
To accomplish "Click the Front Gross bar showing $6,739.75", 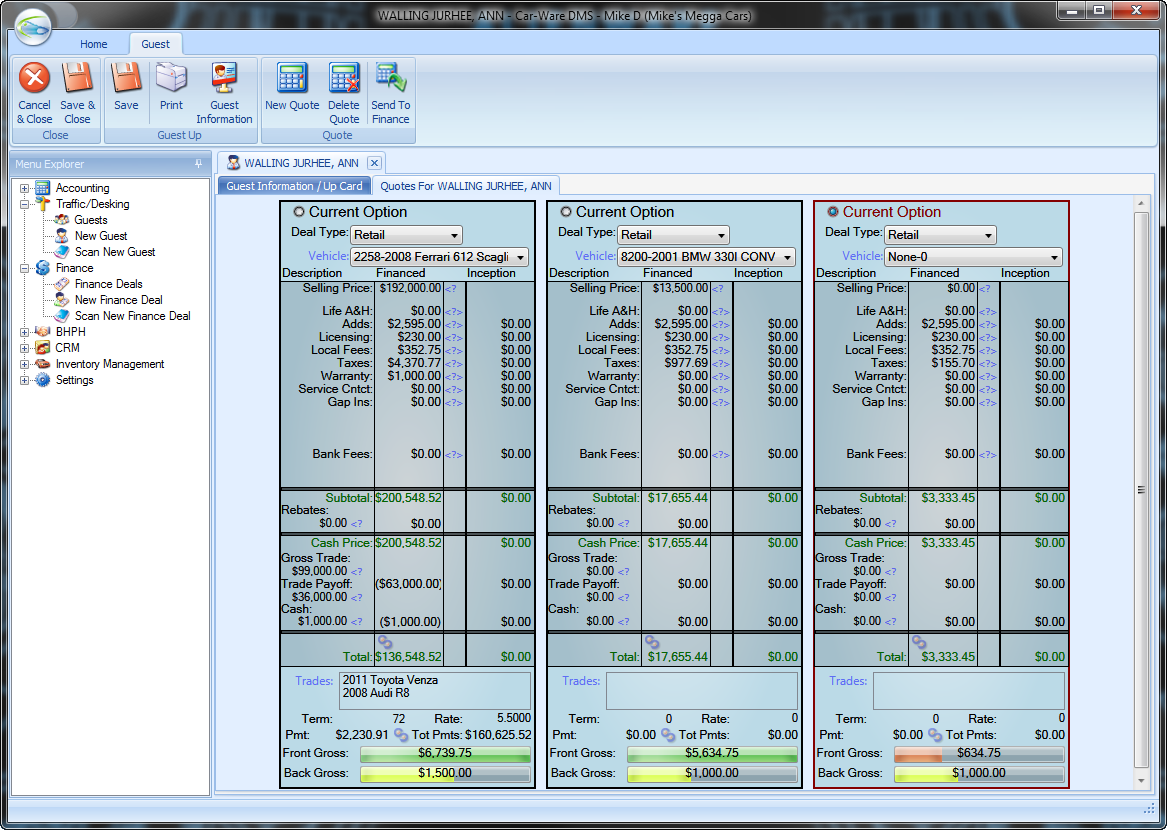I will tap(445, 754).
